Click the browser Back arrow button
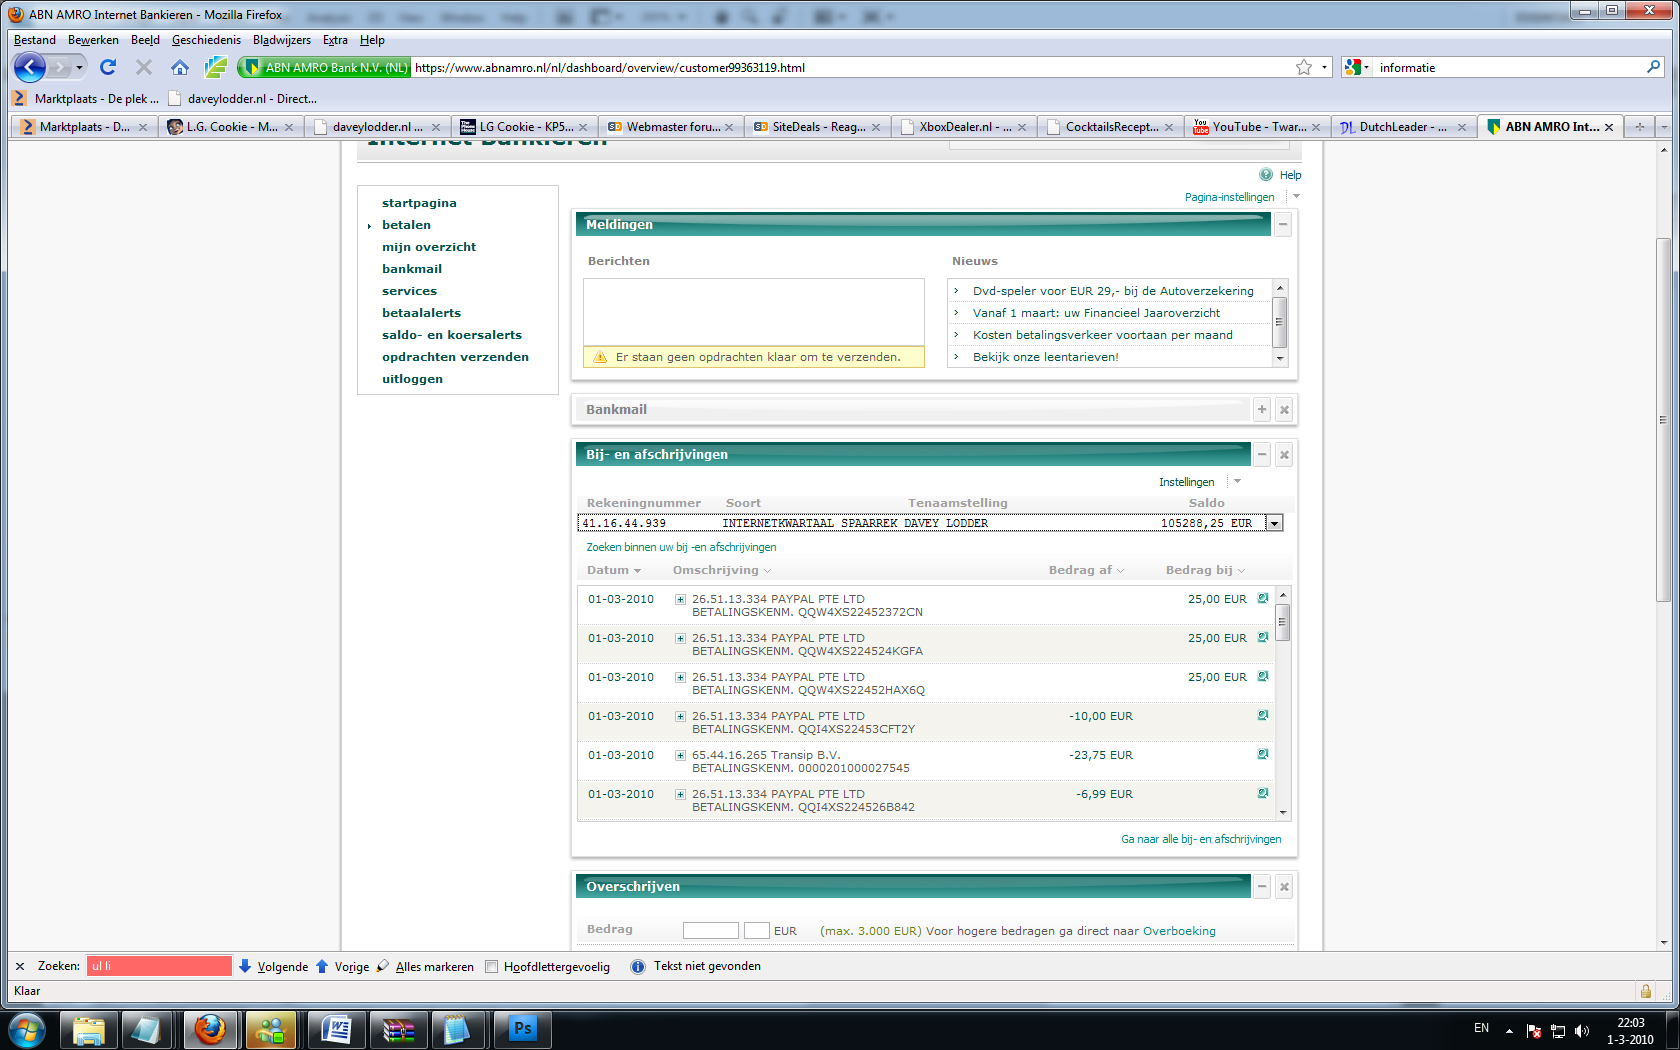Screen dimensions: 1680x1050 coord(30,67)
